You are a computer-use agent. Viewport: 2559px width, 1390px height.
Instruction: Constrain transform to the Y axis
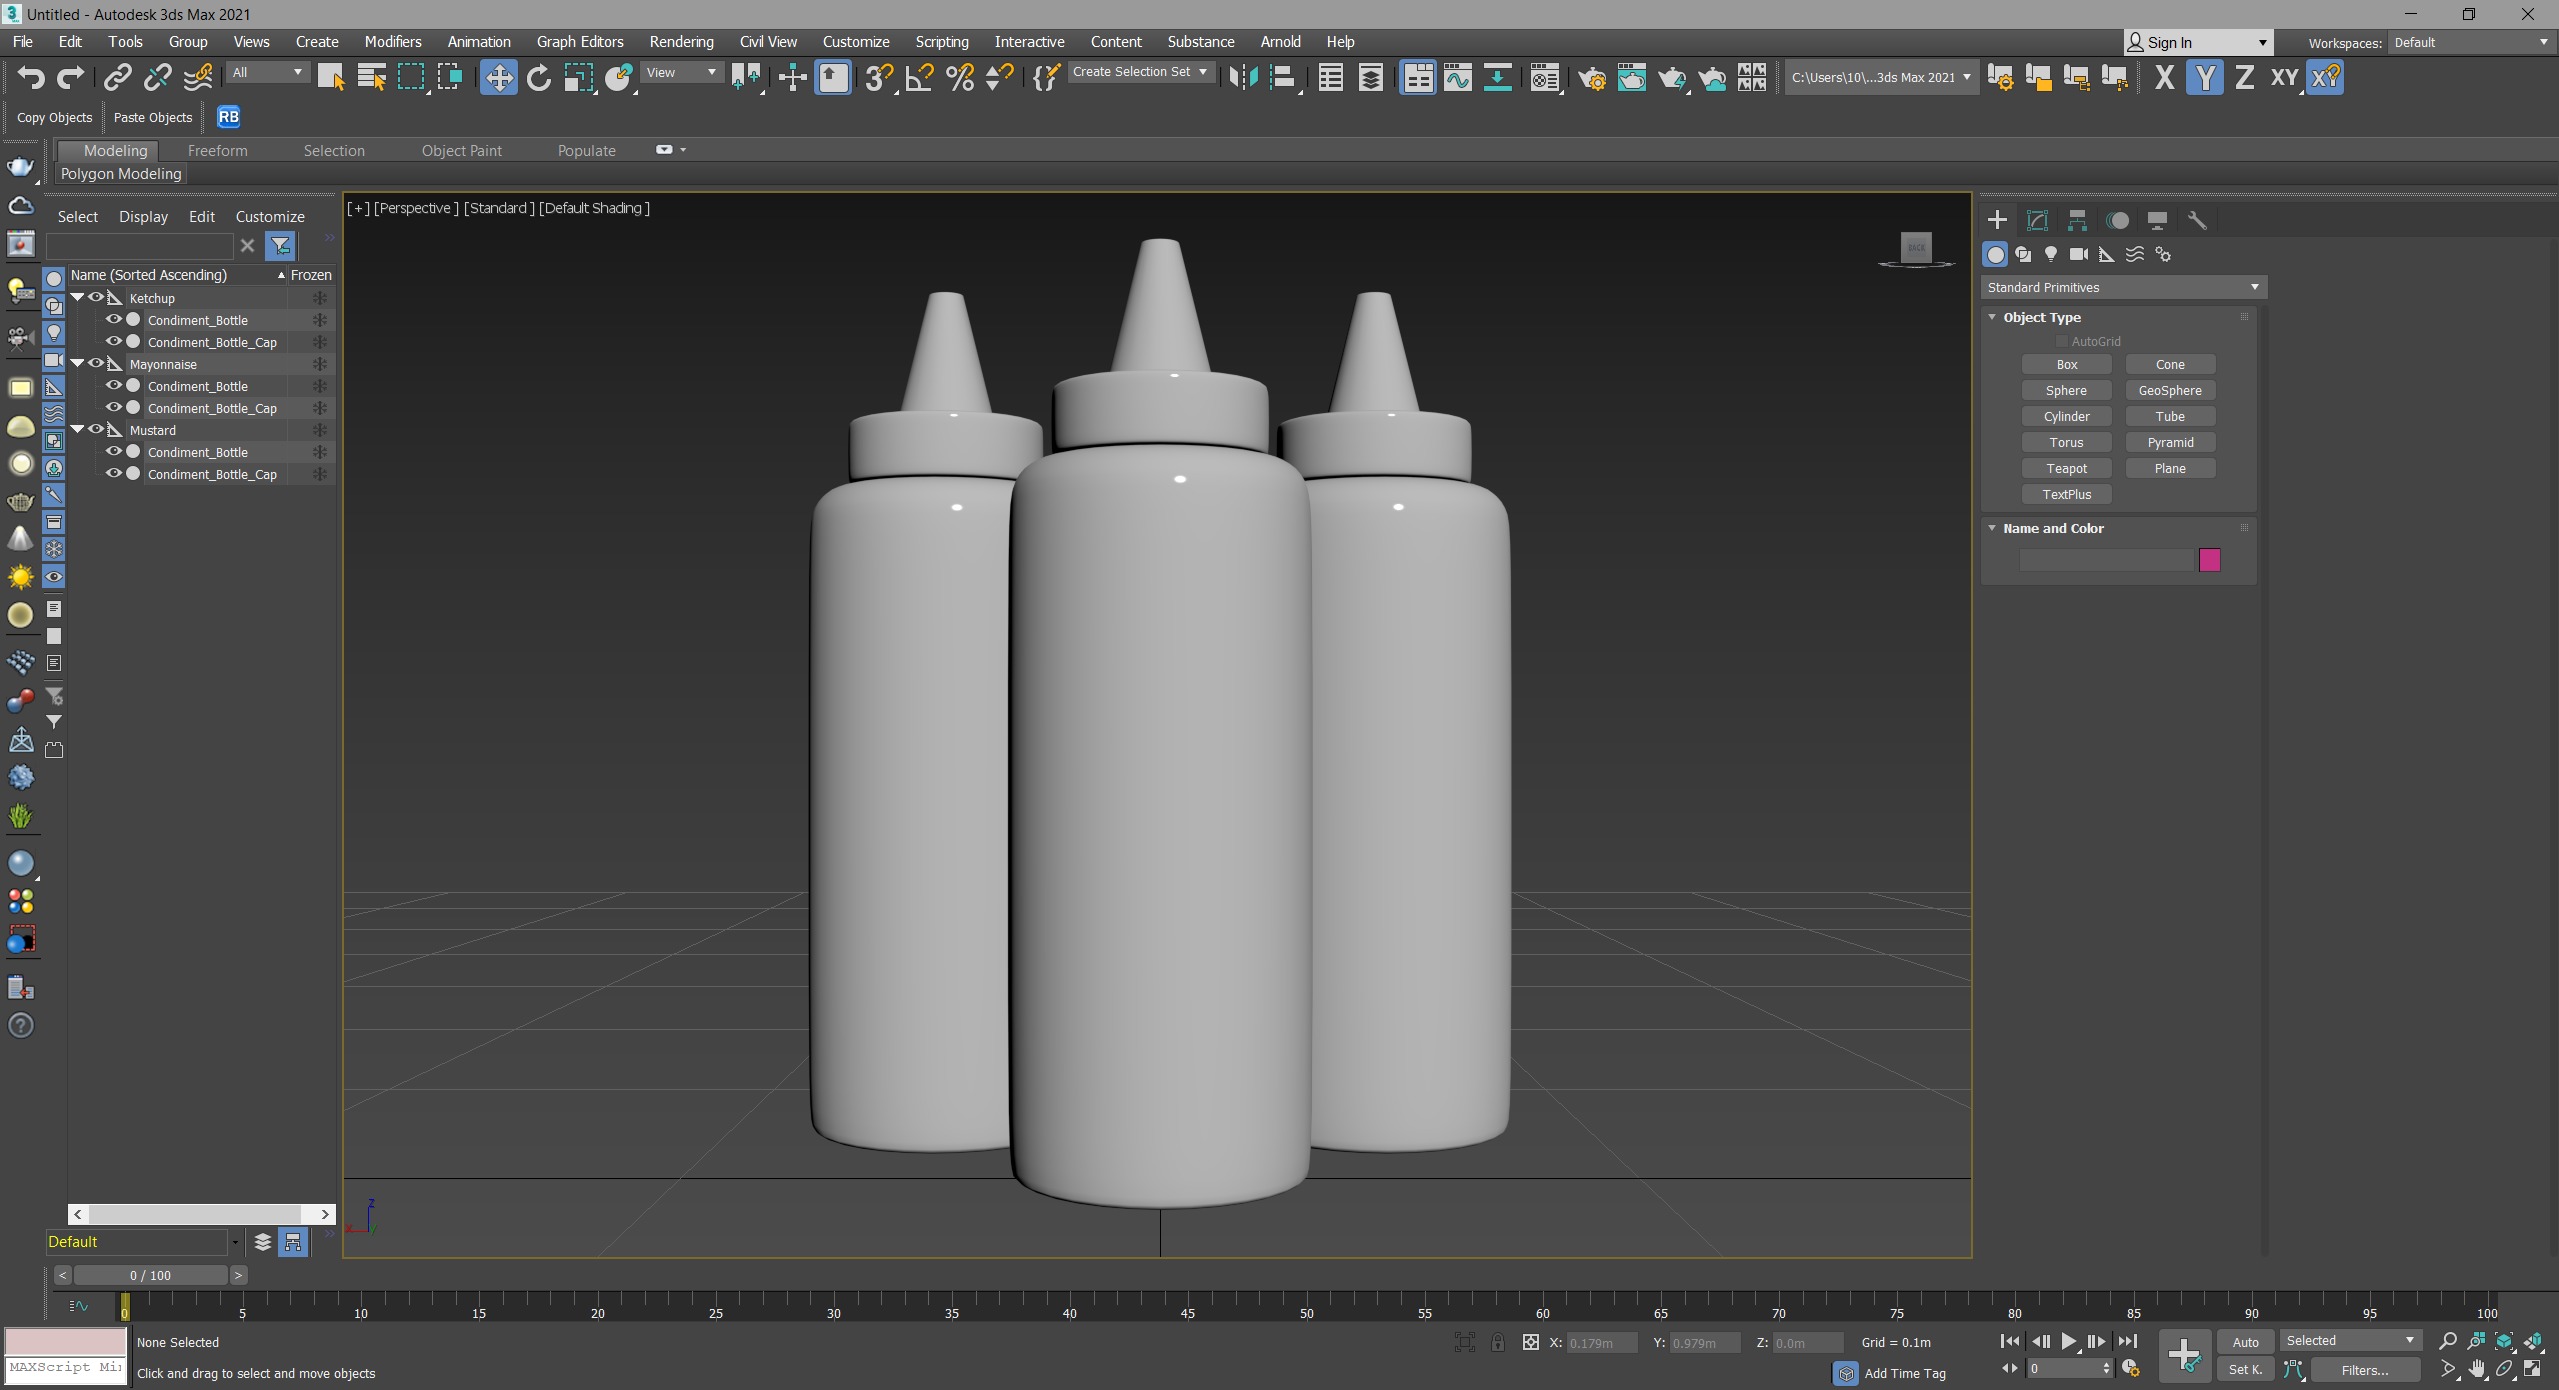(x=2204, y=77)
